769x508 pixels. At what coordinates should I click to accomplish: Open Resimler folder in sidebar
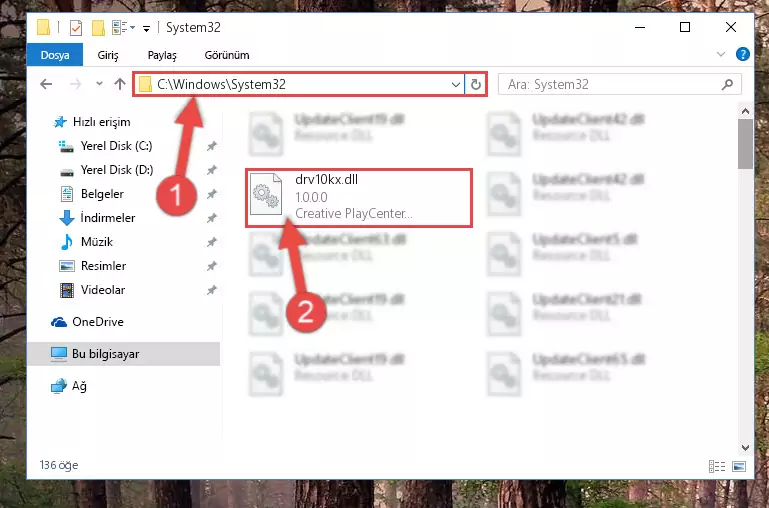tap(103, 266)
